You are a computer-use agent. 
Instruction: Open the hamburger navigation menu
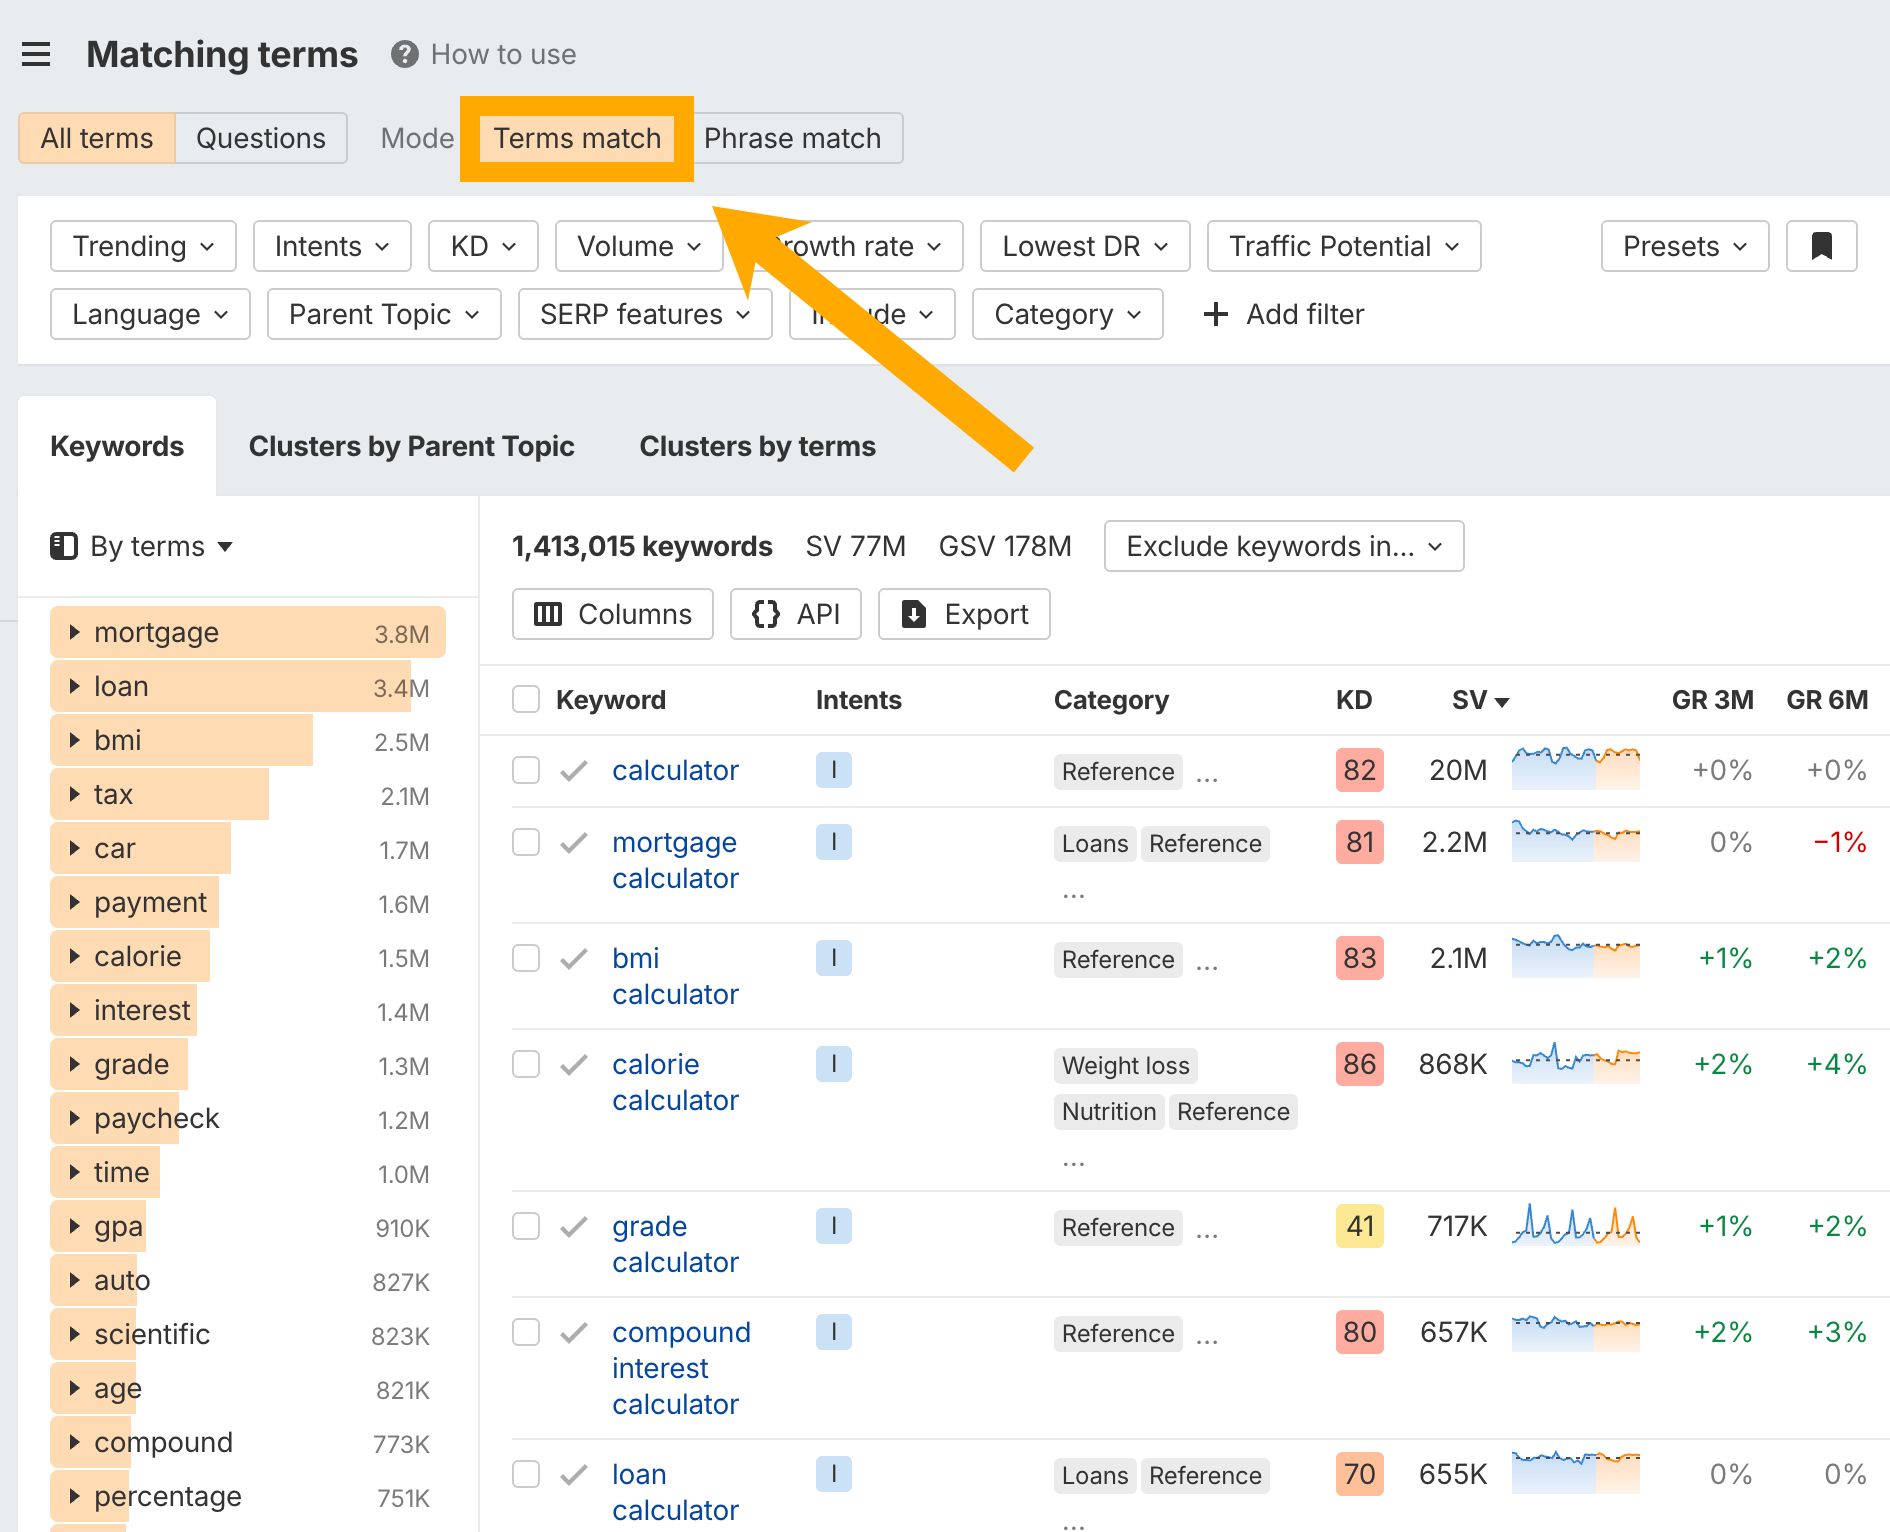click(36, 54)
